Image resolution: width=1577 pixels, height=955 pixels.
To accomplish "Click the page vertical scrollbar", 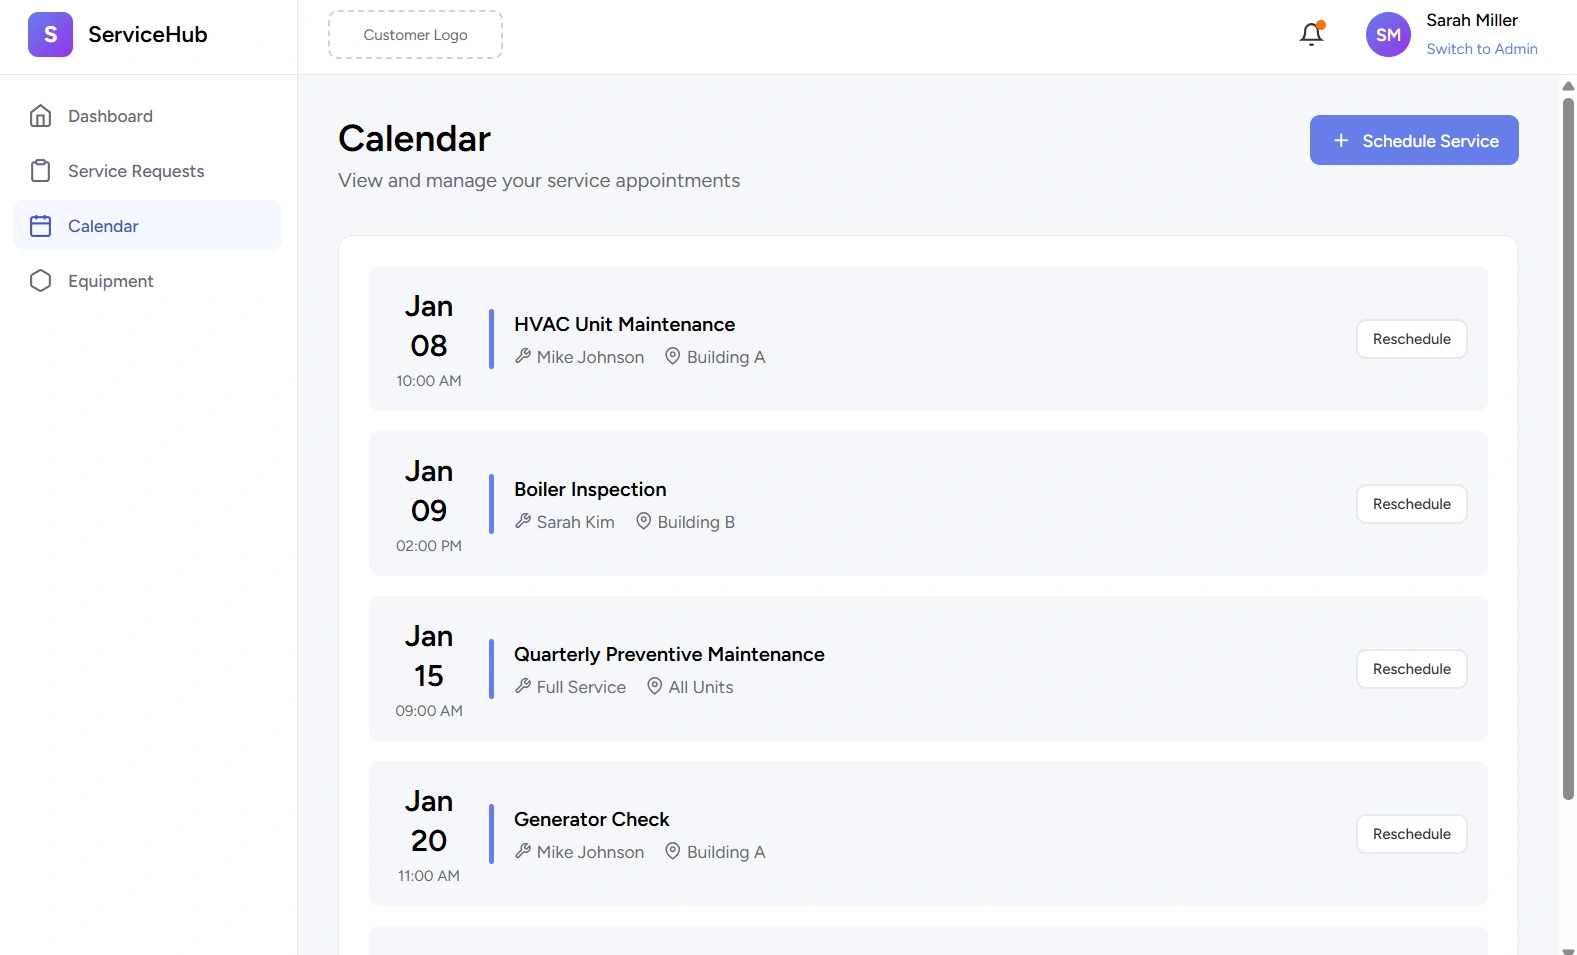I will pos(1568,450).
